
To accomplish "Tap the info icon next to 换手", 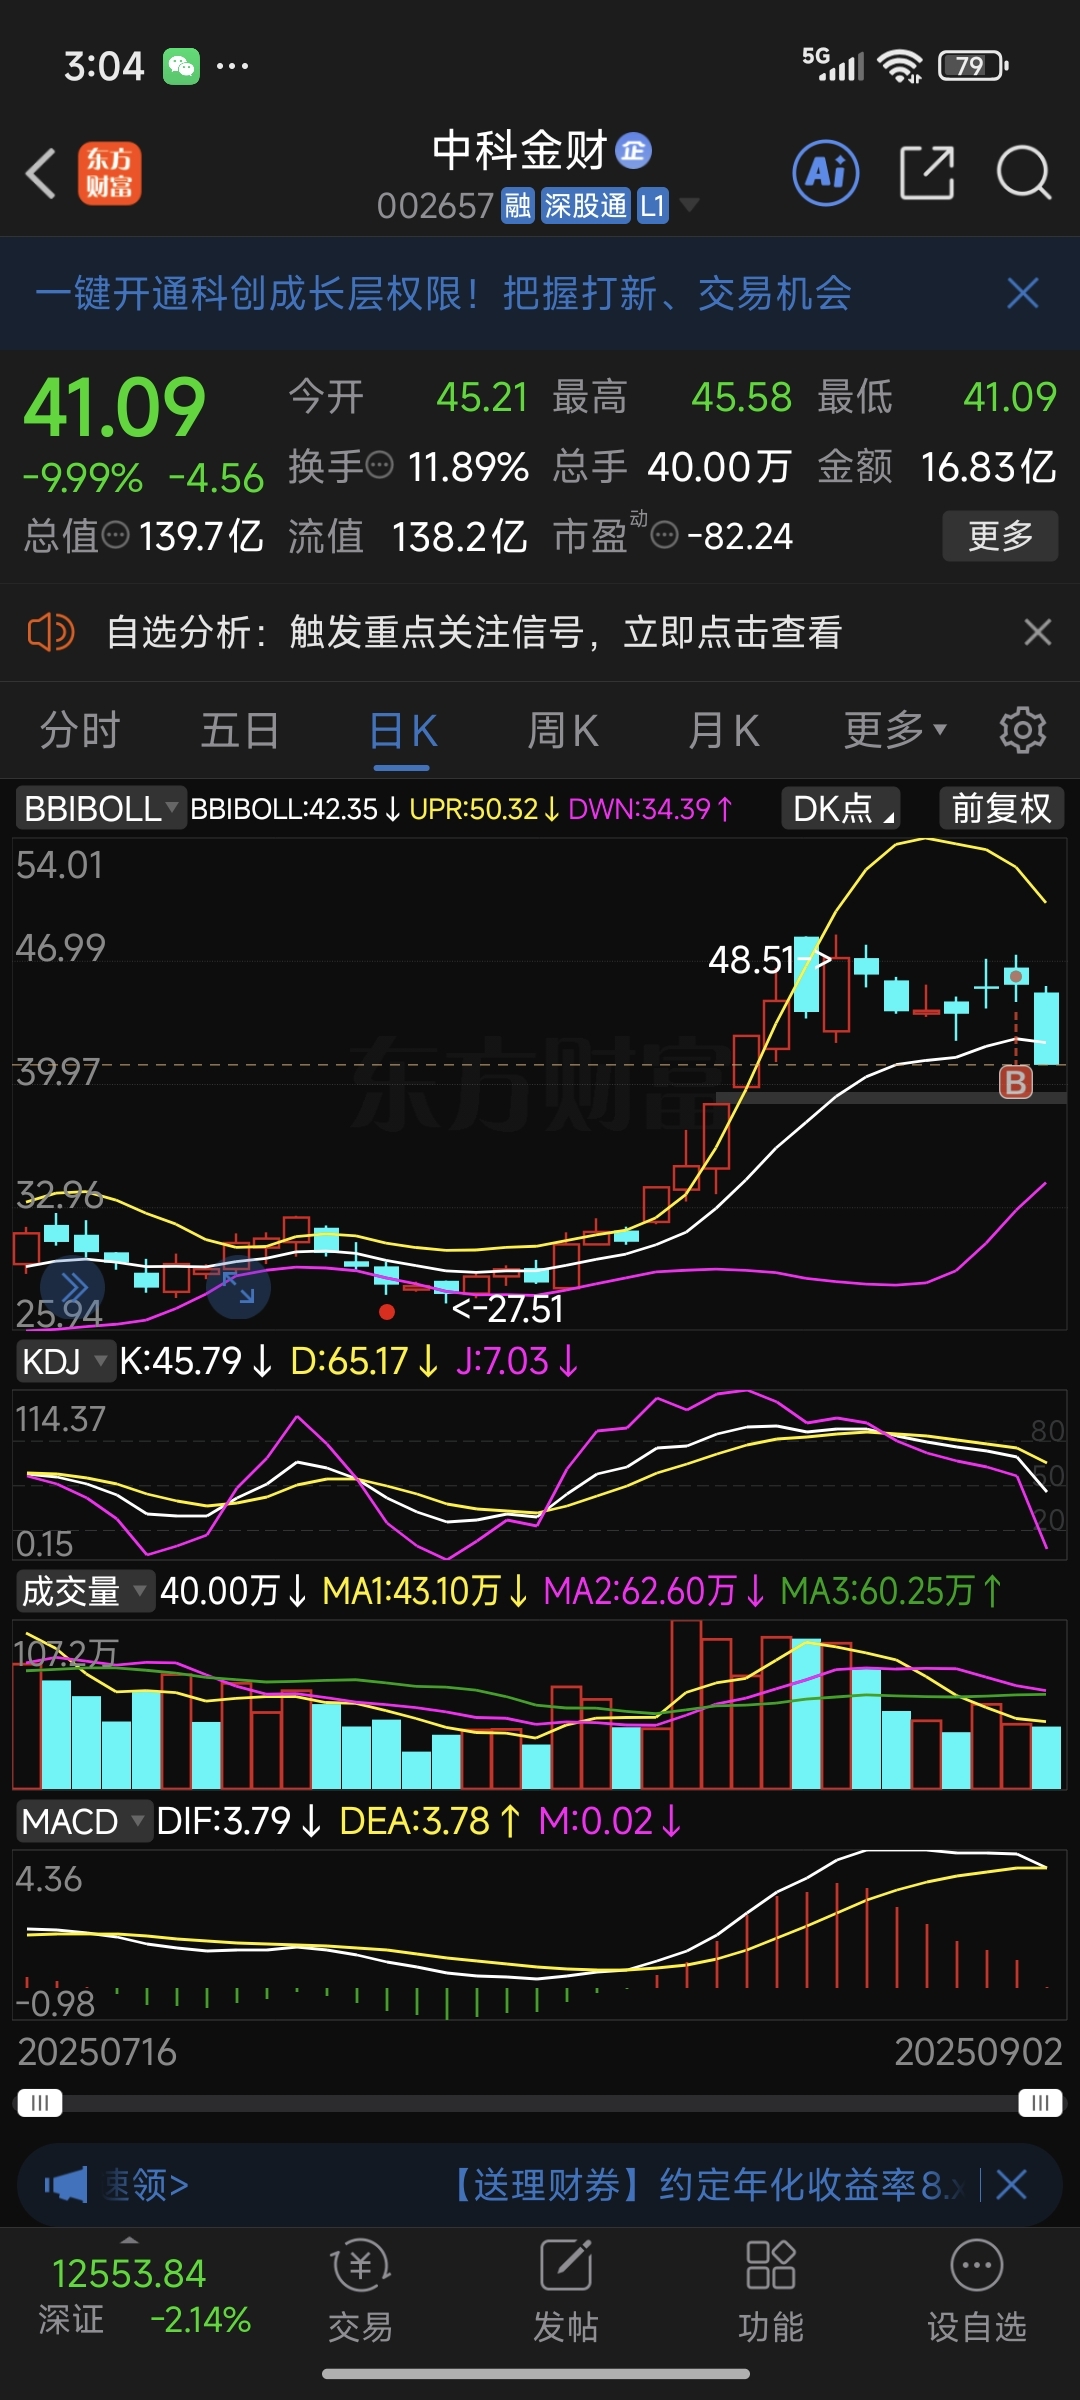I will click(380, 465).
